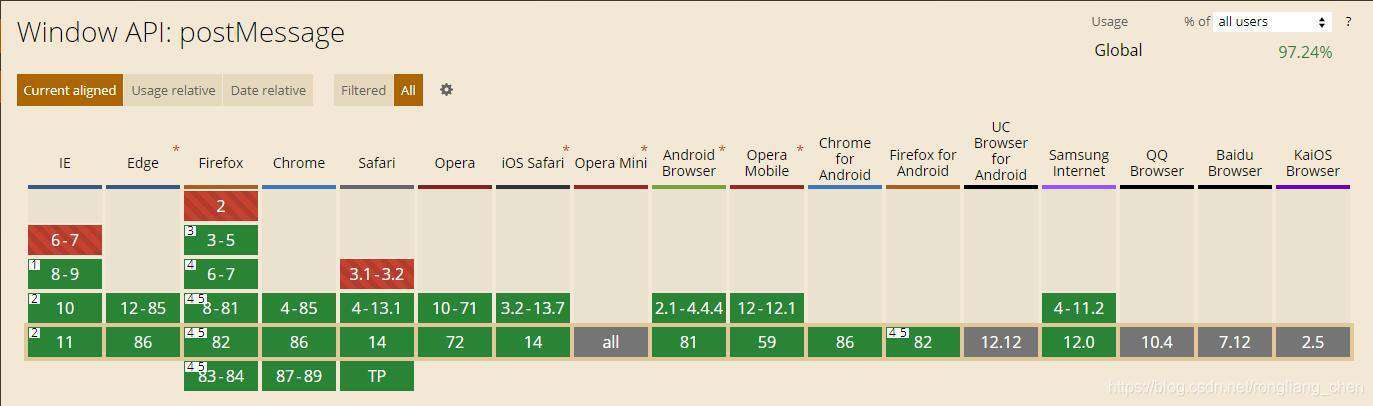Open the all users dropdown
Image resolution: width=1373 pixels, height=406 pixels.
click(x=1273, y=21)
